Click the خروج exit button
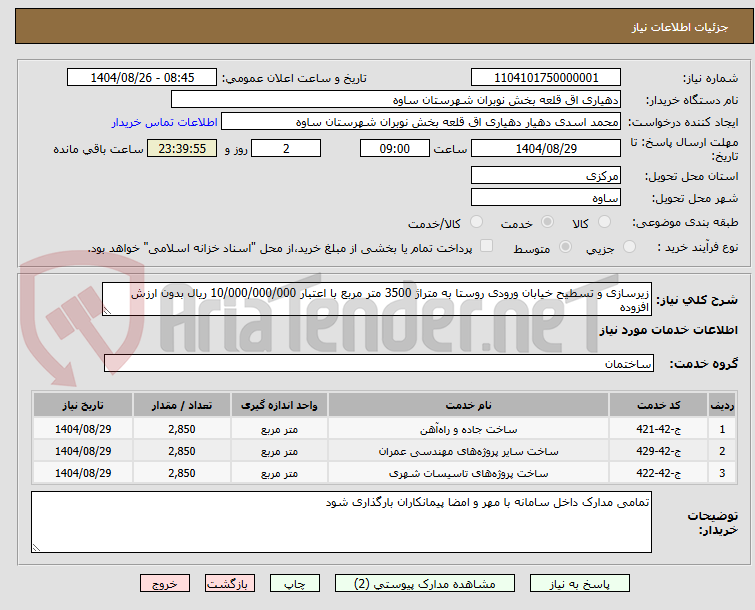This screenshot has width=755, height=610. (x=165, y=584)
